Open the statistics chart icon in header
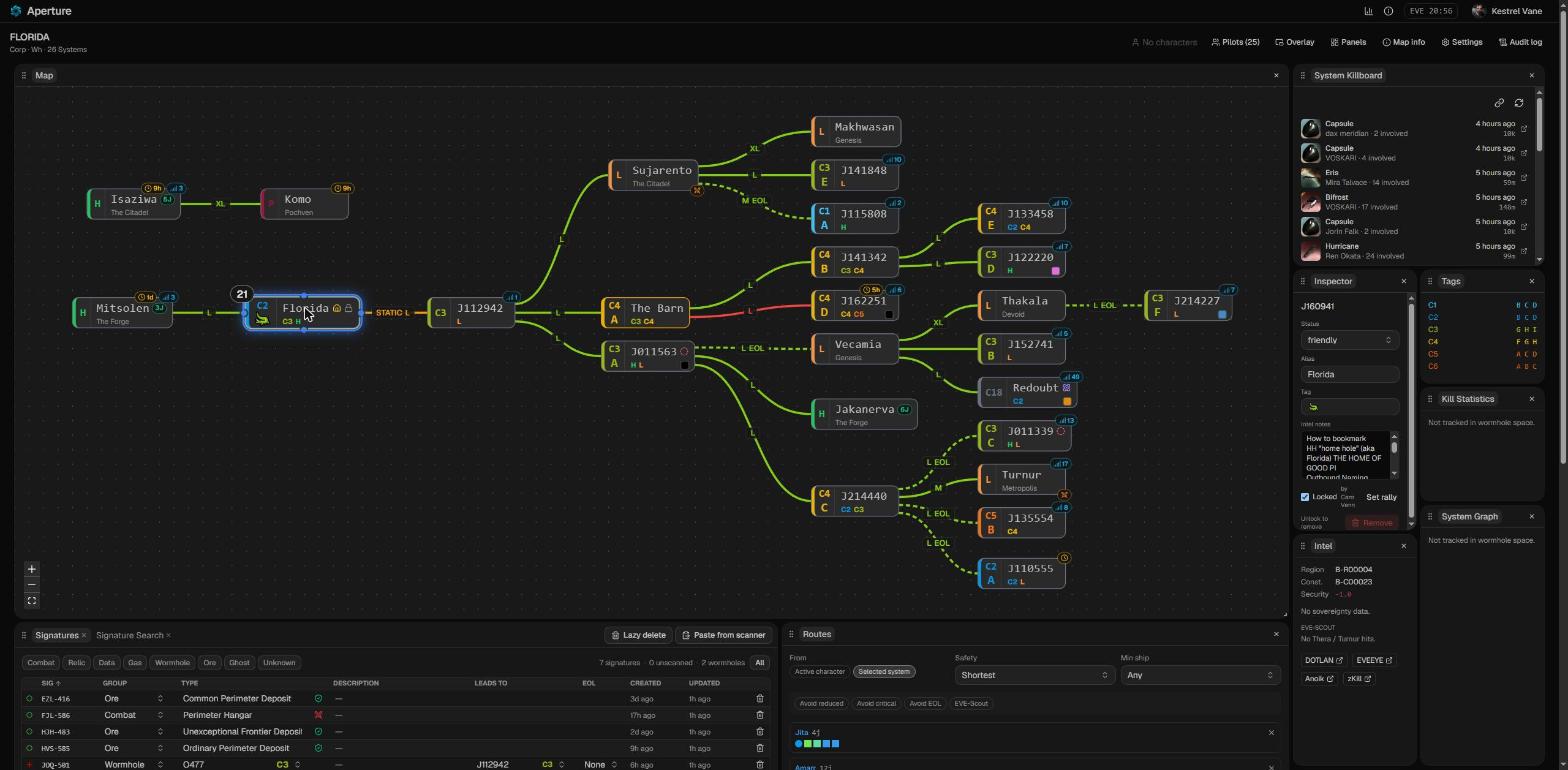Screen dimensions: 1568x770 tap(1368, 11)
